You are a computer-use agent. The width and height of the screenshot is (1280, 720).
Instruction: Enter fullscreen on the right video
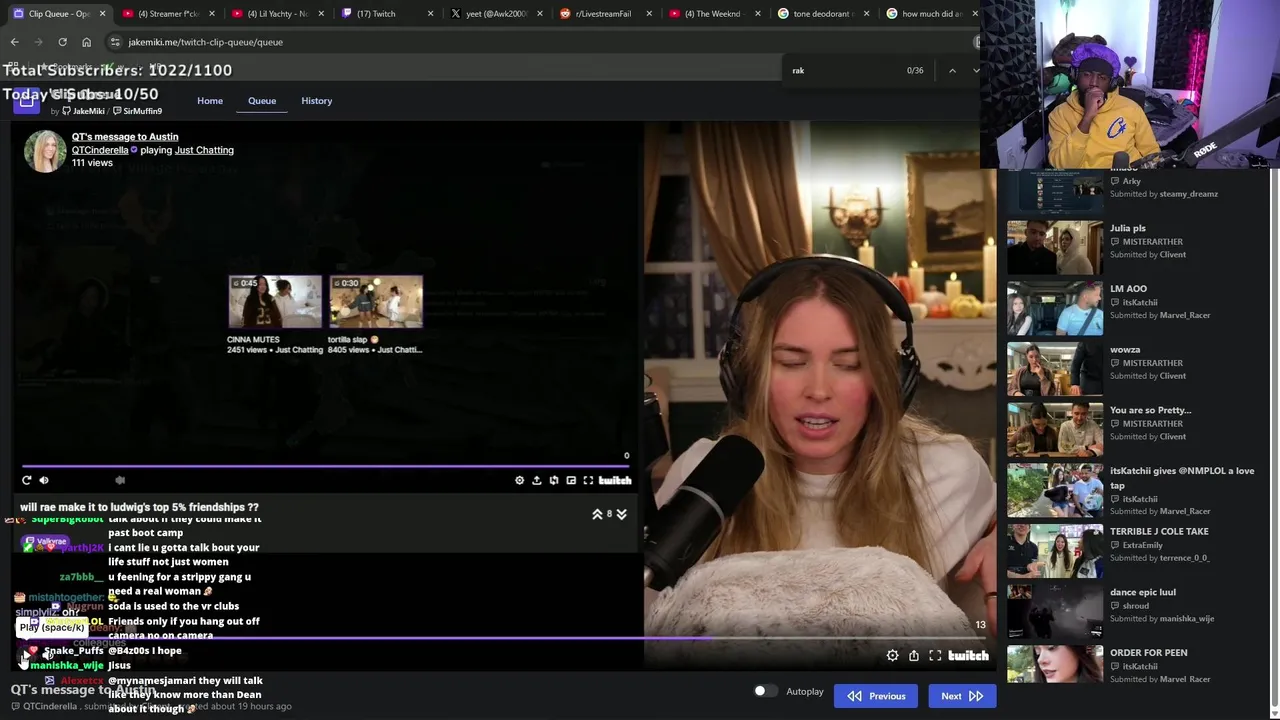(x=935, y=656)
